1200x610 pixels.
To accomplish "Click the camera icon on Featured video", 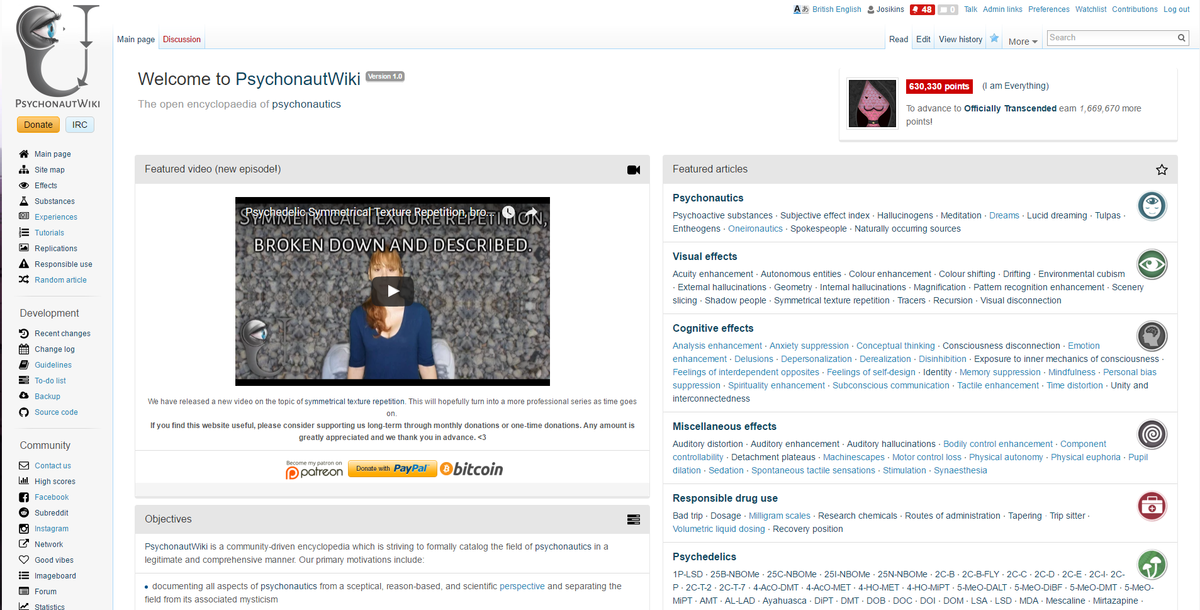I will (x=633, y=169).
